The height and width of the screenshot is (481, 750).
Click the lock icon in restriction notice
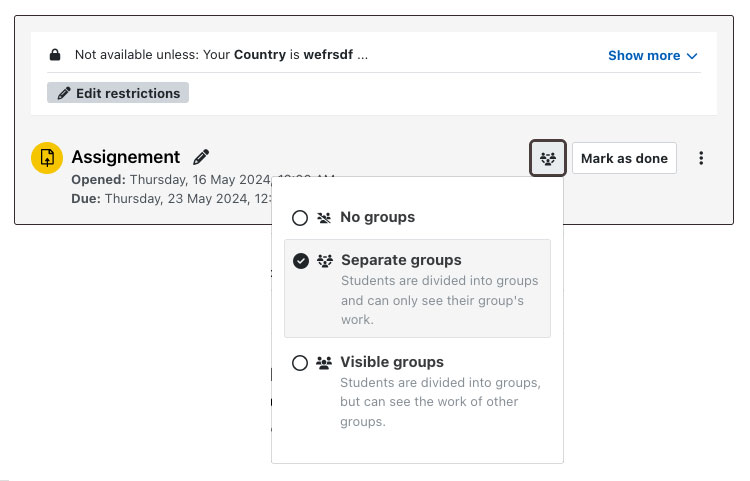click(x=55, y=55)
